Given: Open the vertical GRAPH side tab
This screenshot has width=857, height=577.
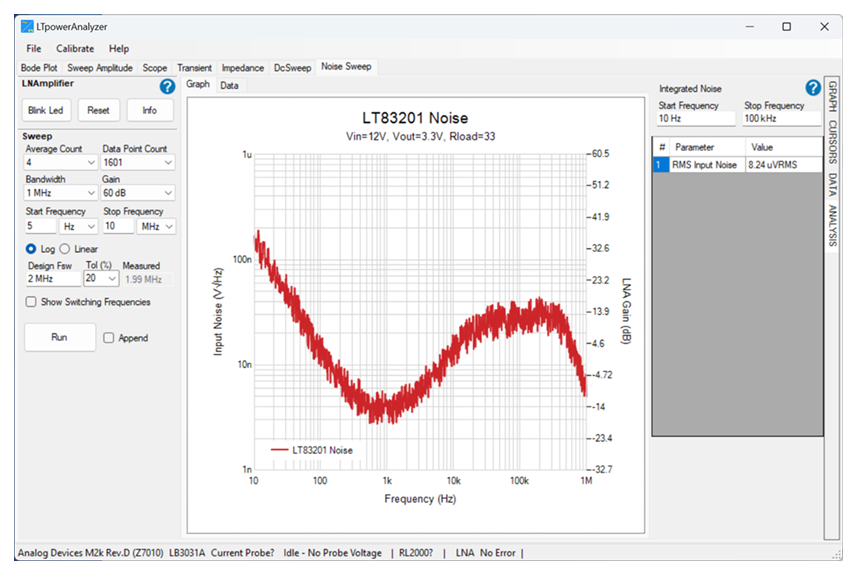Looking at the screenshot, I should [832, 97].
